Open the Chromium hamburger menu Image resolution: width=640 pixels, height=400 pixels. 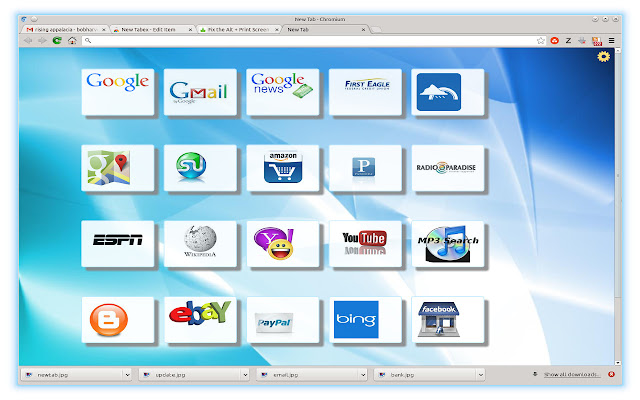click(x=611, y=40)
